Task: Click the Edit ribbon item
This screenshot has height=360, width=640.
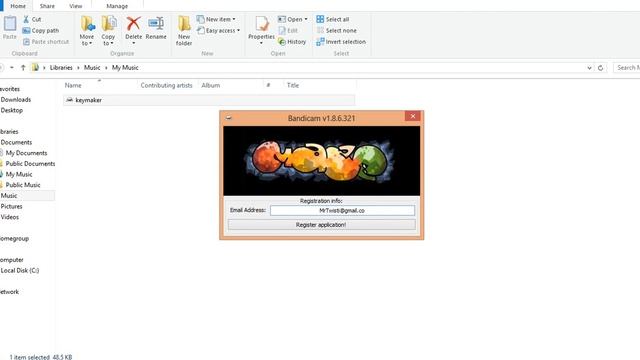Action: (x=288, y=31)
